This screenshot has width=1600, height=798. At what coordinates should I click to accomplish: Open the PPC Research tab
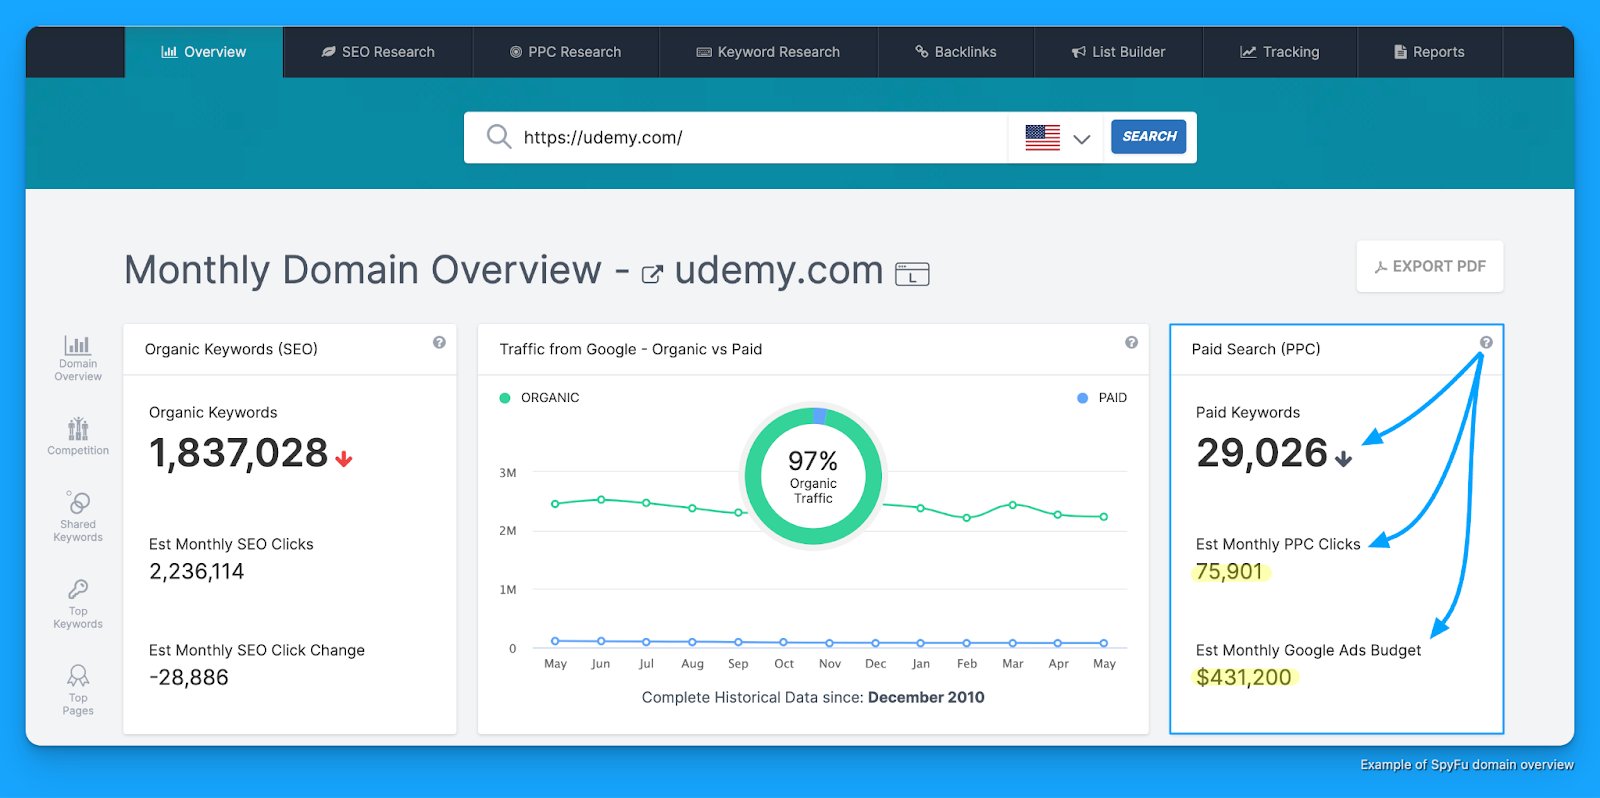(566, 52)
